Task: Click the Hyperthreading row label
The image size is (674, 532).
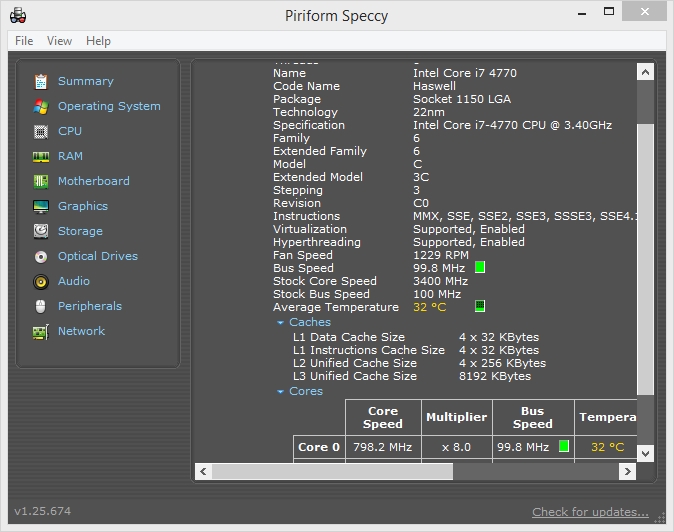Action: point(317,242)
